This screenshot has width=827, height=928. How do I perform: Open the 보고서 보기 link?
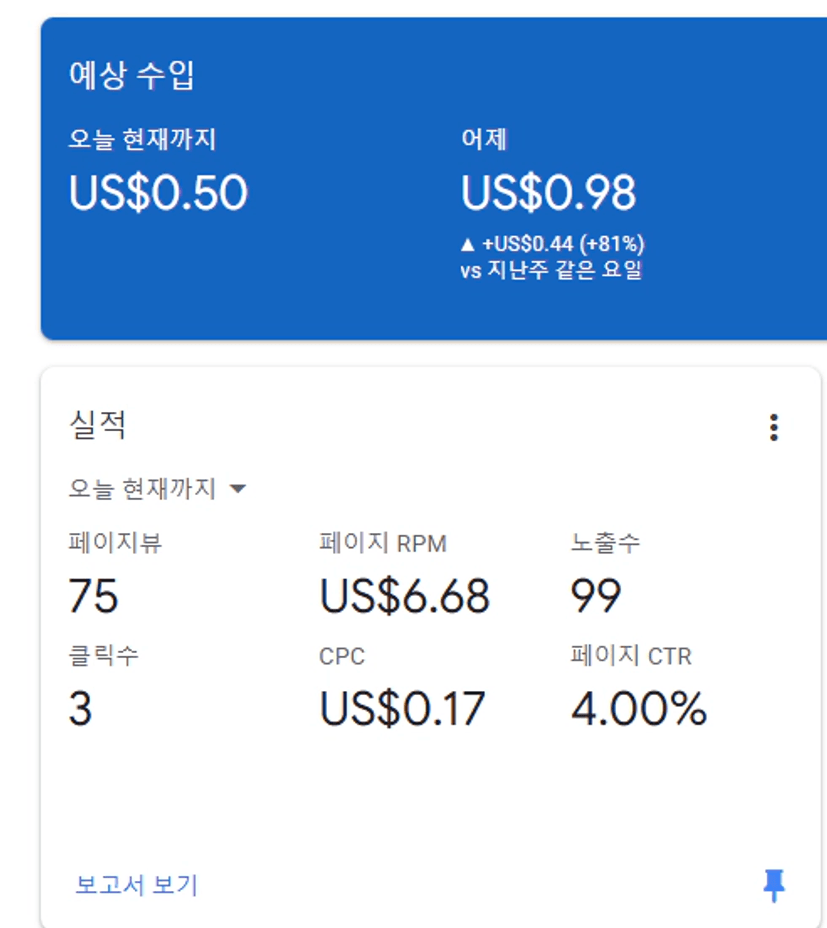pos(137,885)
